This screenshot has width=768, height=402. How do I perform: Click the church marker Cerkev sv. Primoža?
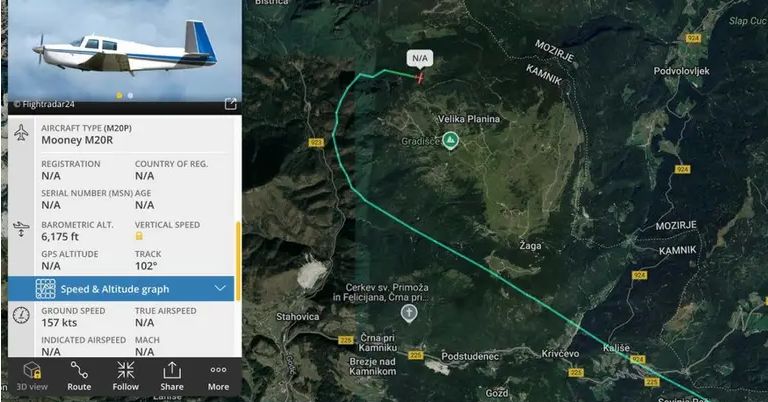click(x=409, y=313)
